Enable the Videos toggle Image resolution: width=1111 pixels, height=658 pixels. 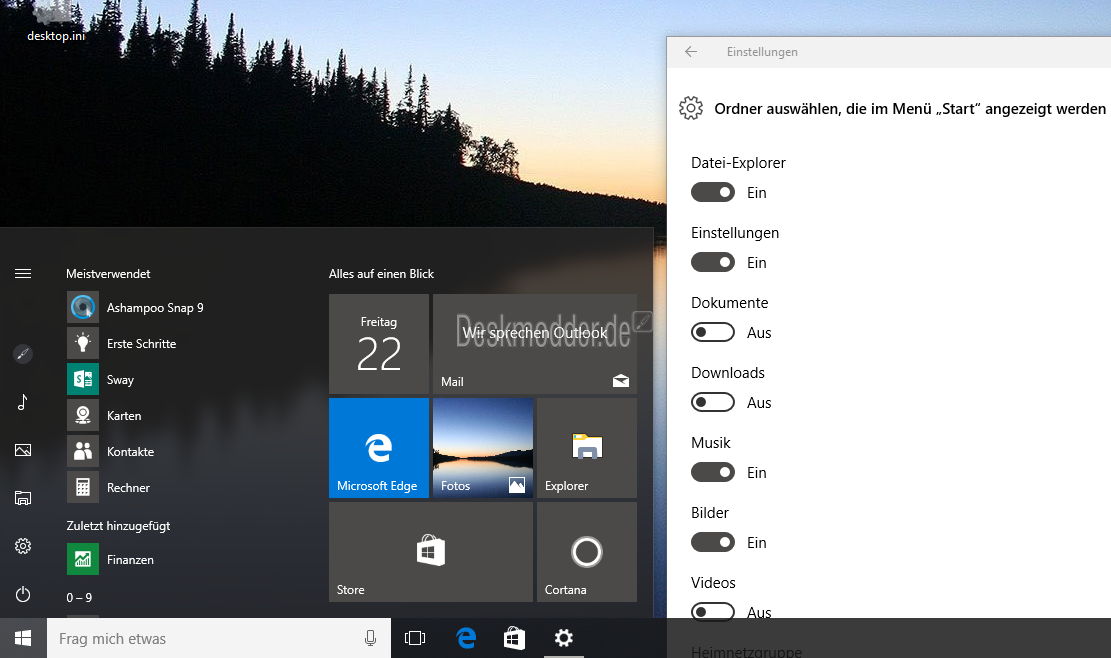tap(713, 611)
